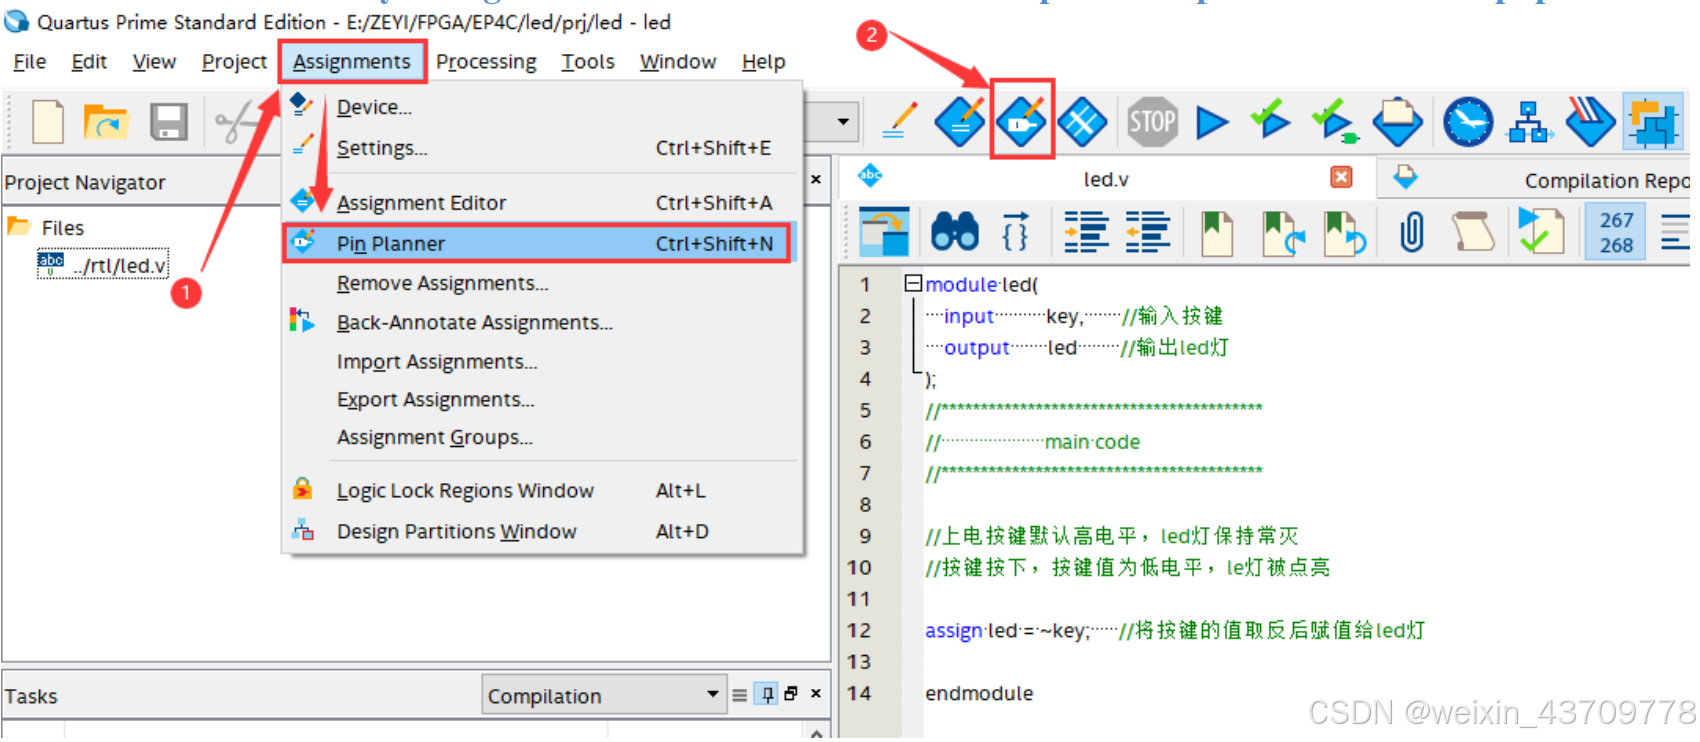Viewport: 1700px width, 742px height.
Task: Start compilation with the blue play icon
Action: [x=1212, y=122]
